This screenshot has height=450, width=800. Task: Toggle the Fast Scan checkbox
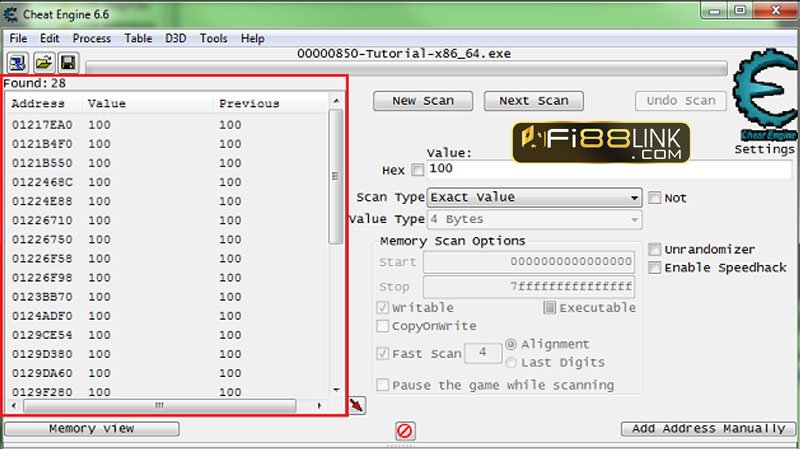(382, 353)
